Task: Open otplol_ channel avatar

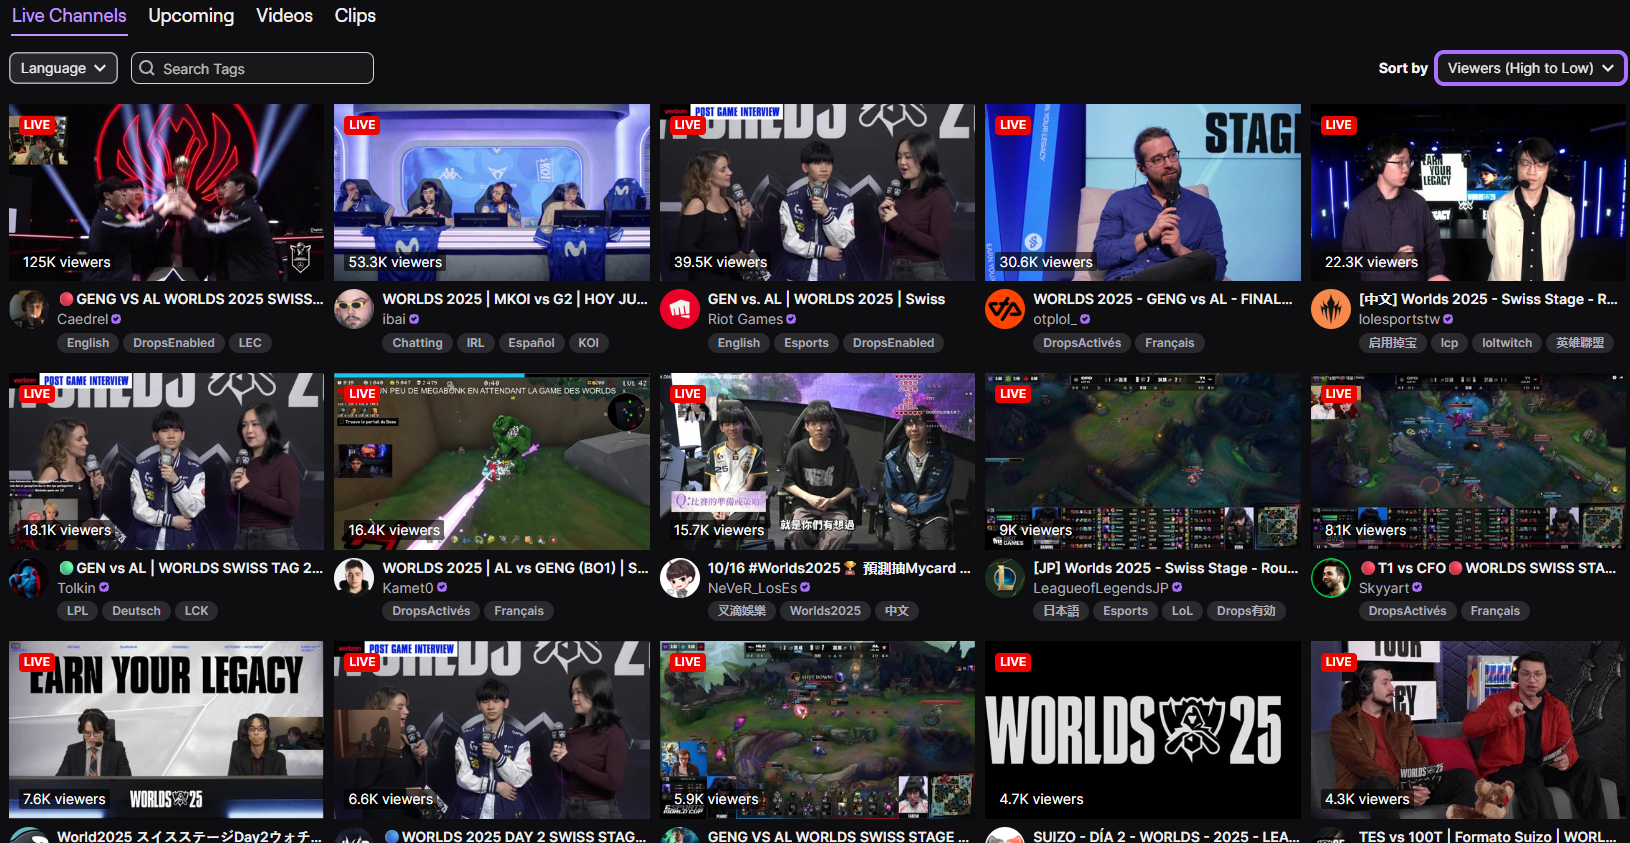Action: pos(1005,309)
